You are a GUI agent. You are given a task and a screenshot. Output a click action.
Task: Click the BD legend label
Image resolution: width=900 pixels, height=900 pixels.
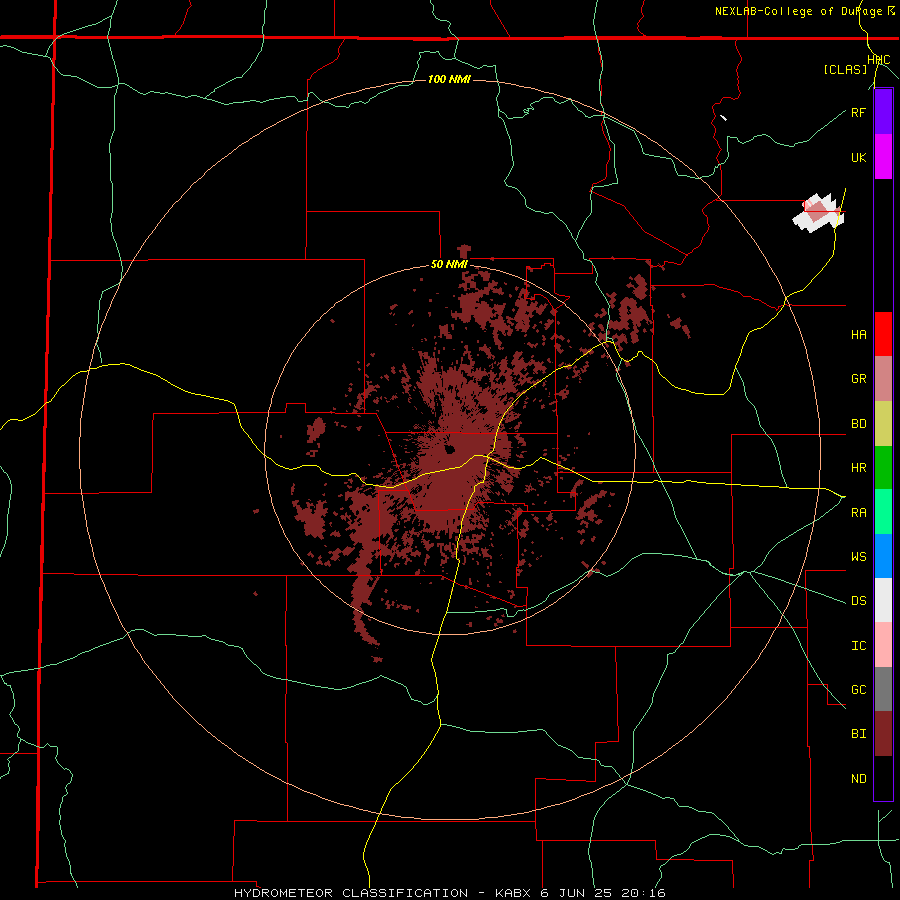tap(858, 424)
